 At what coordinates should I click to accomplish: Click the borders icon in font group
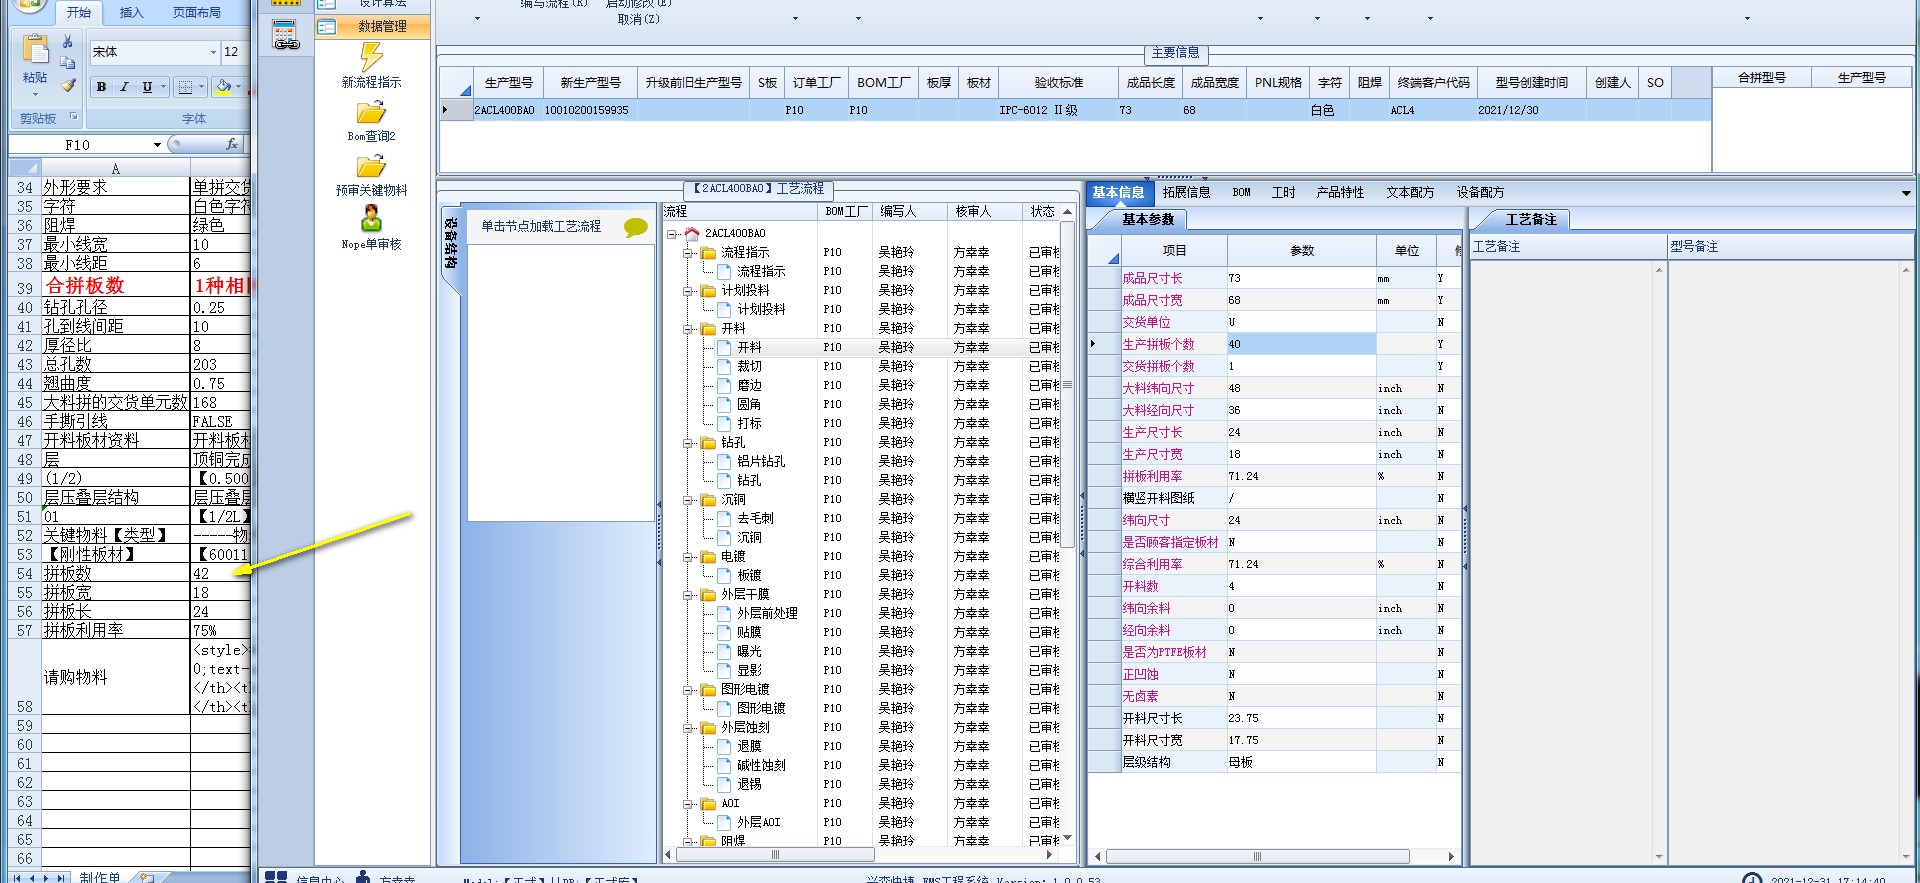185,87
